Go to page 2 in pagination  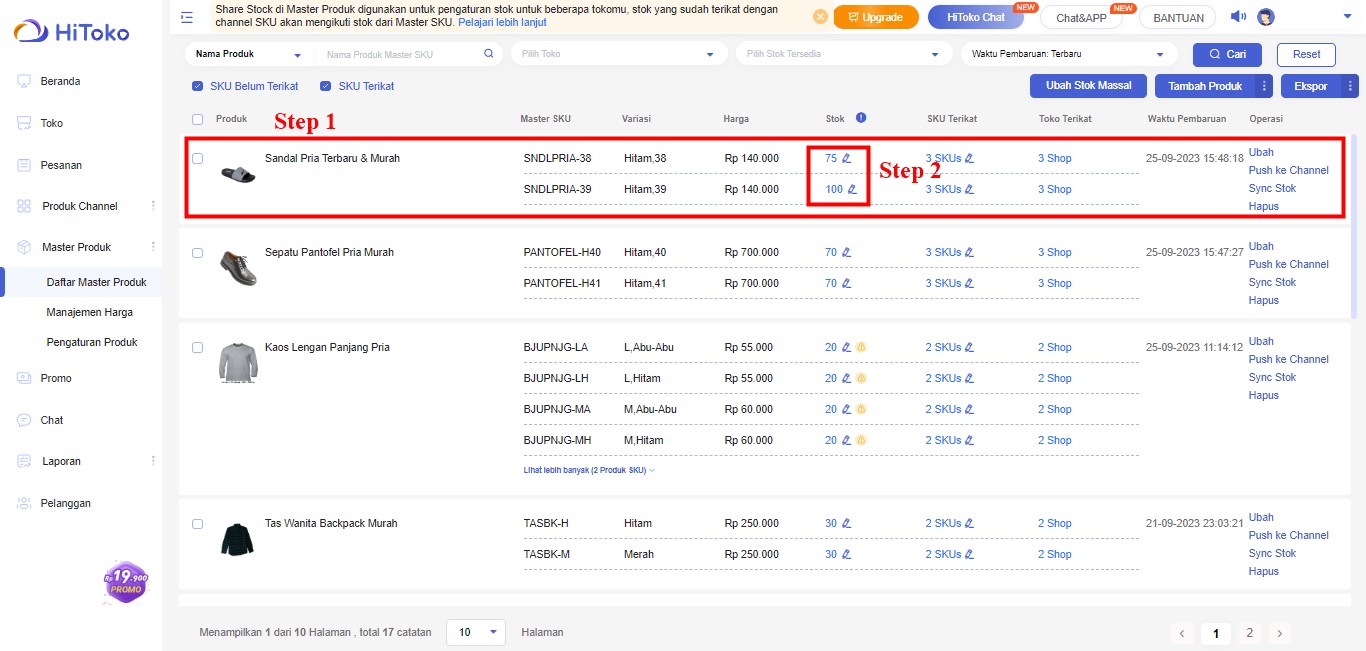[1248, 633]
